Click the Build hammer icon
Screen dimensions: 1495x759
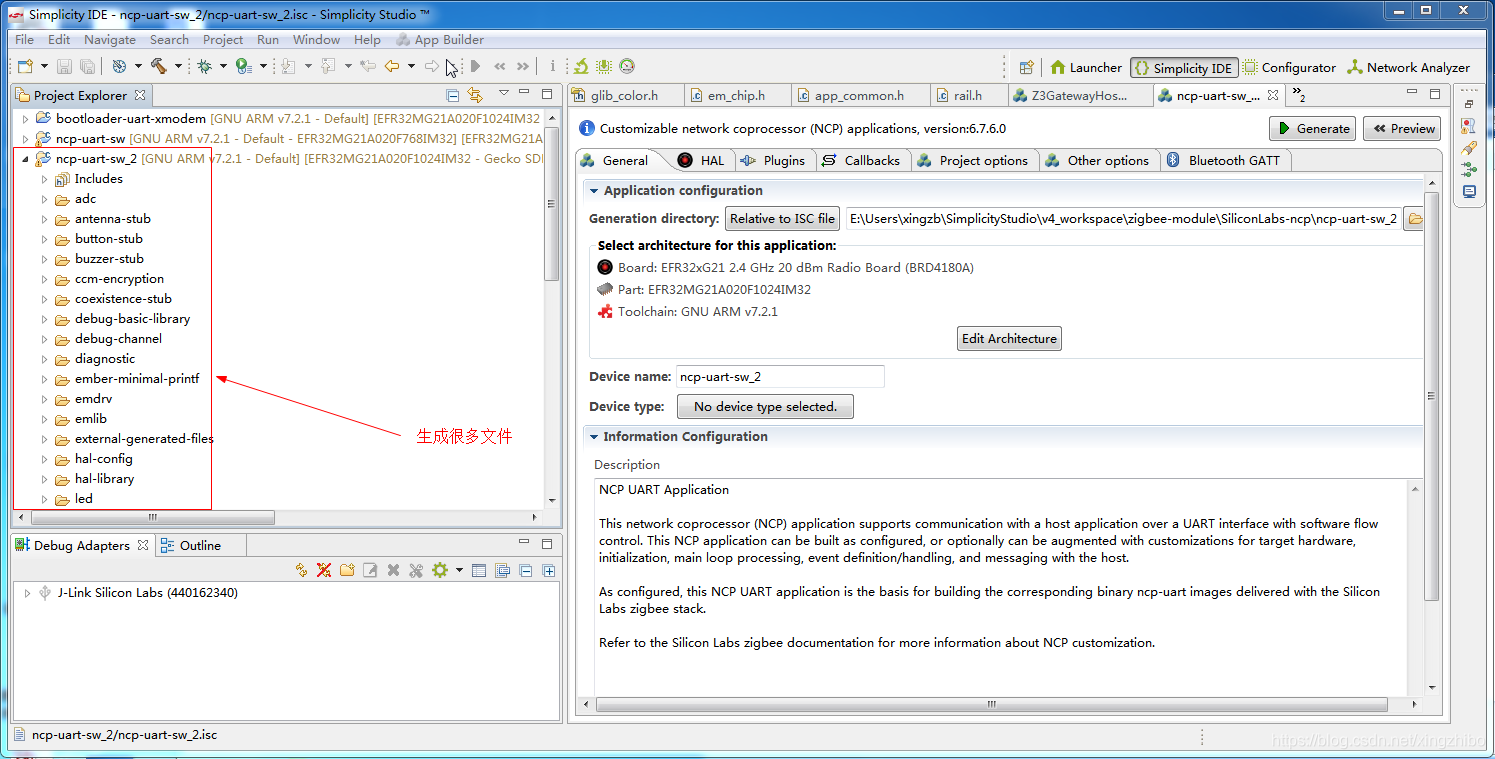tap(159, 66)
